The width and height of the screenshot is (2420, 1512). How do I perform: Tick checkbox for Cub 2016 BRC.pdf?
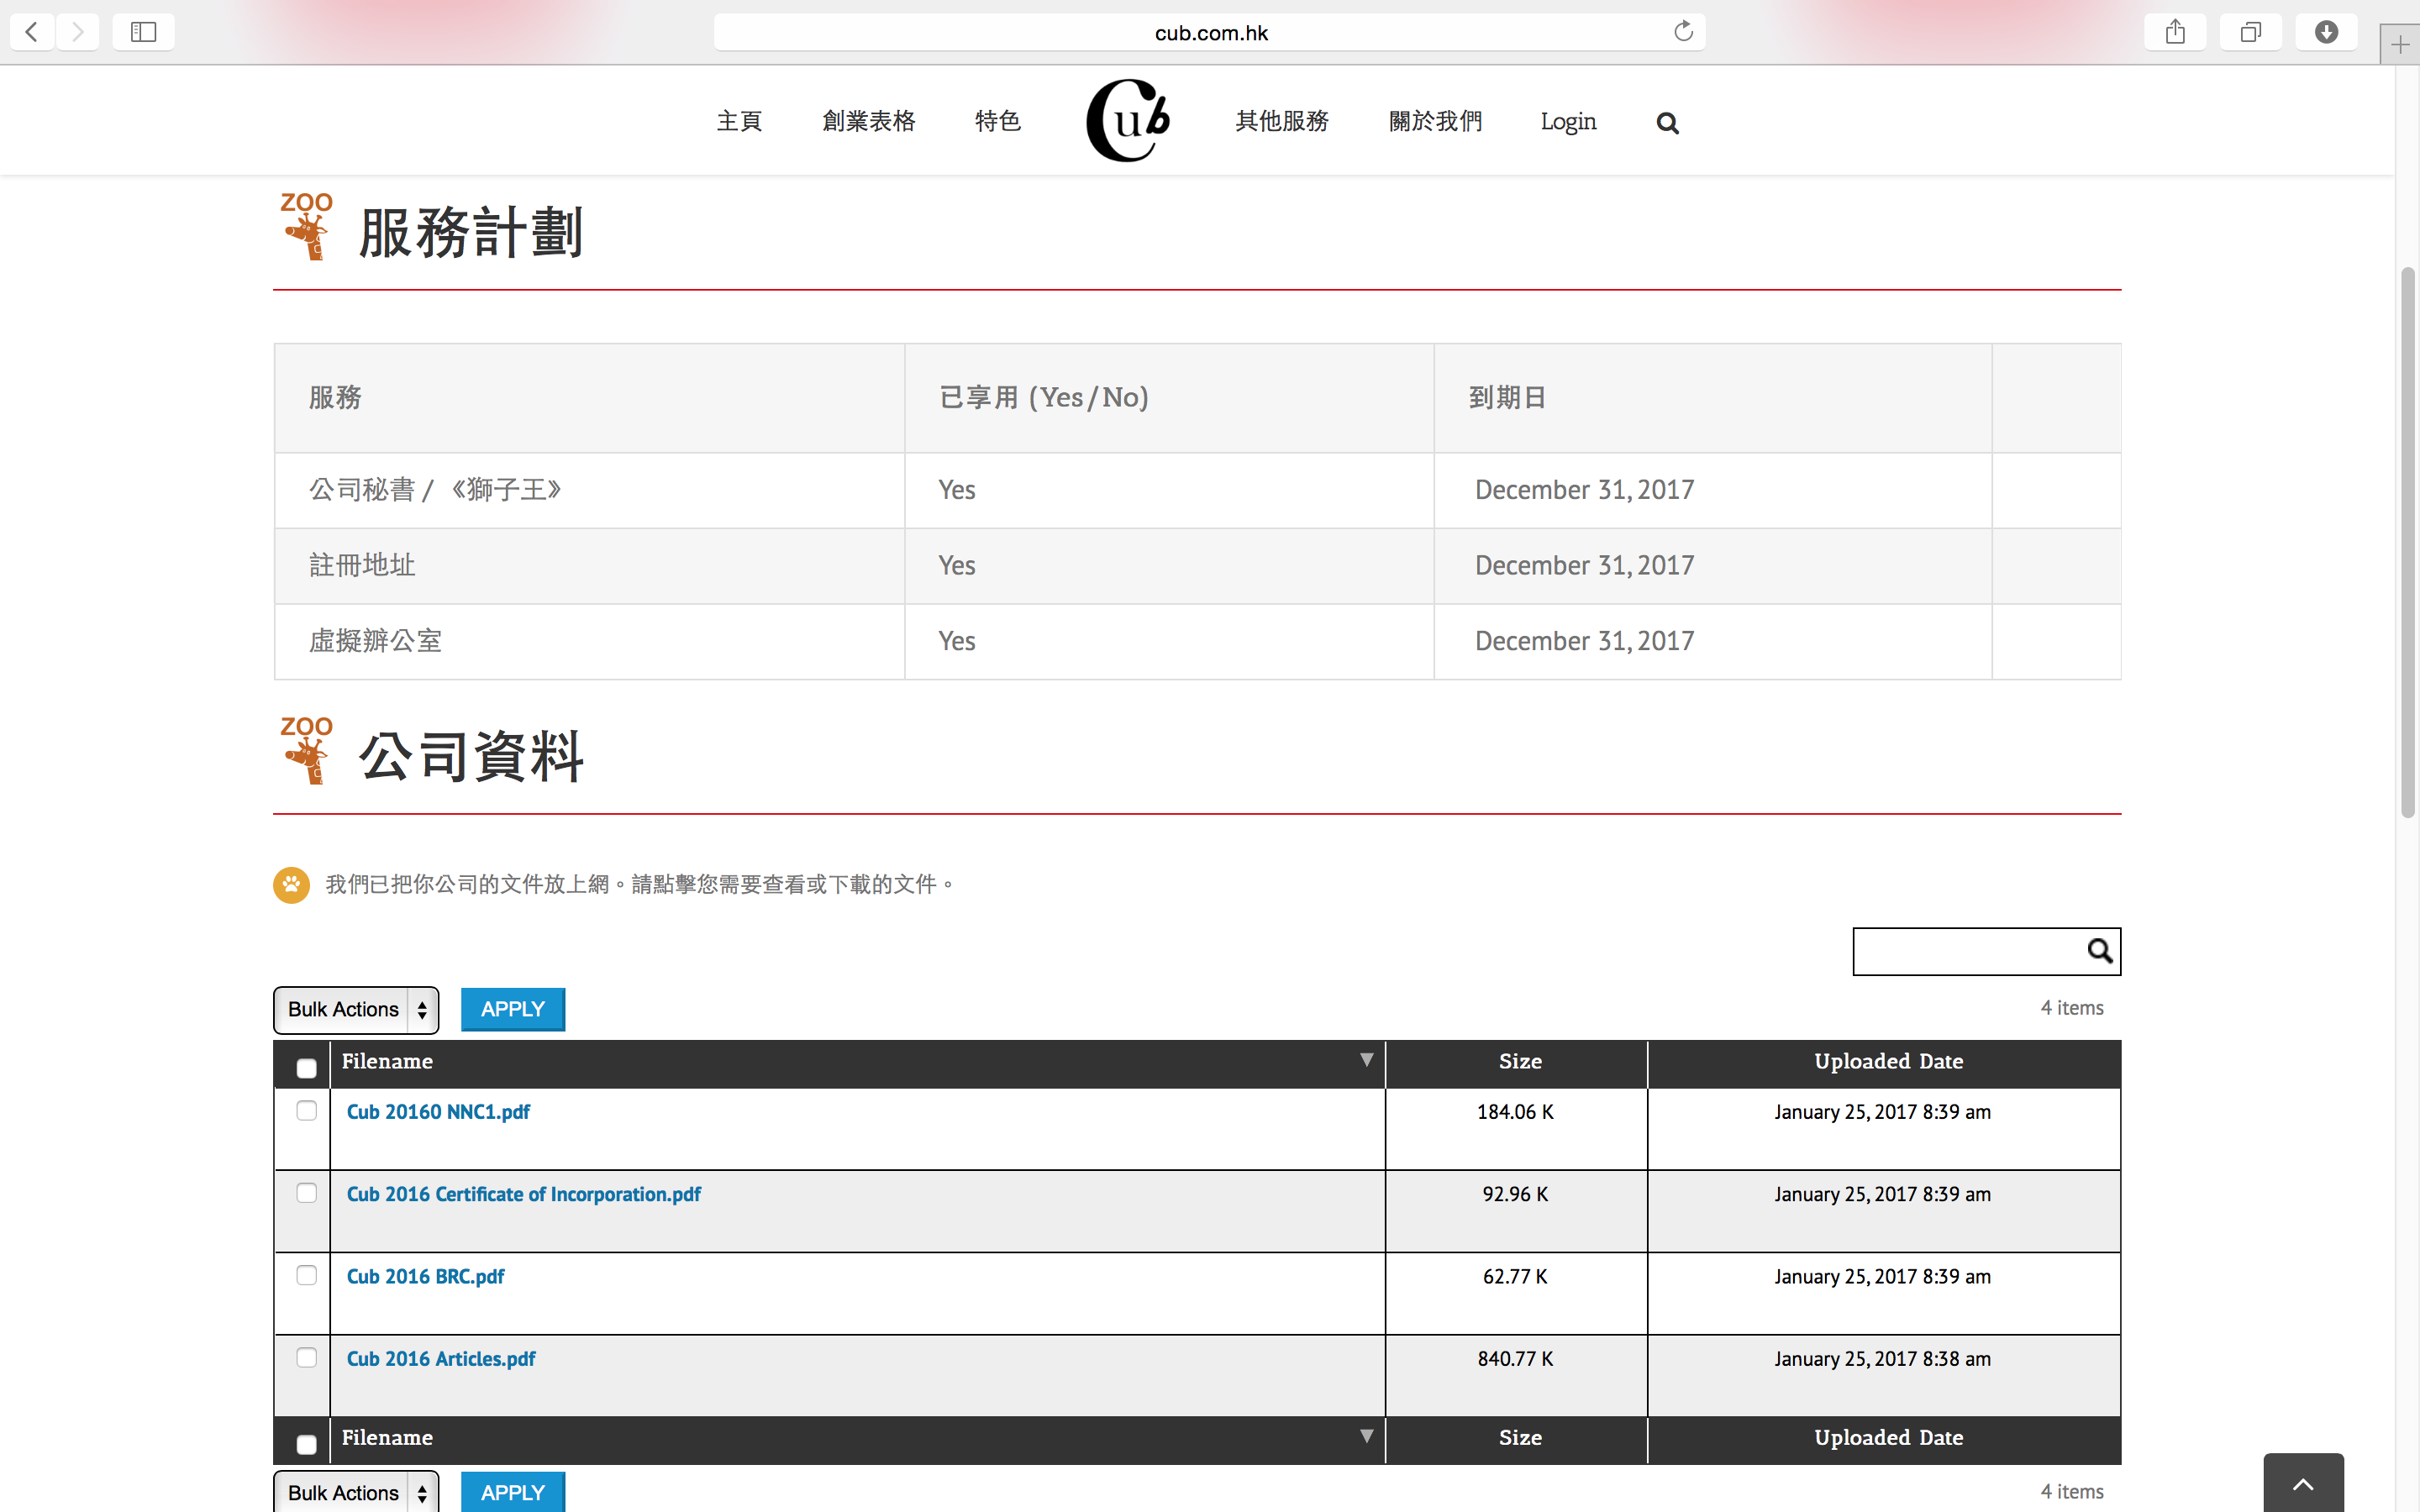306,1274
